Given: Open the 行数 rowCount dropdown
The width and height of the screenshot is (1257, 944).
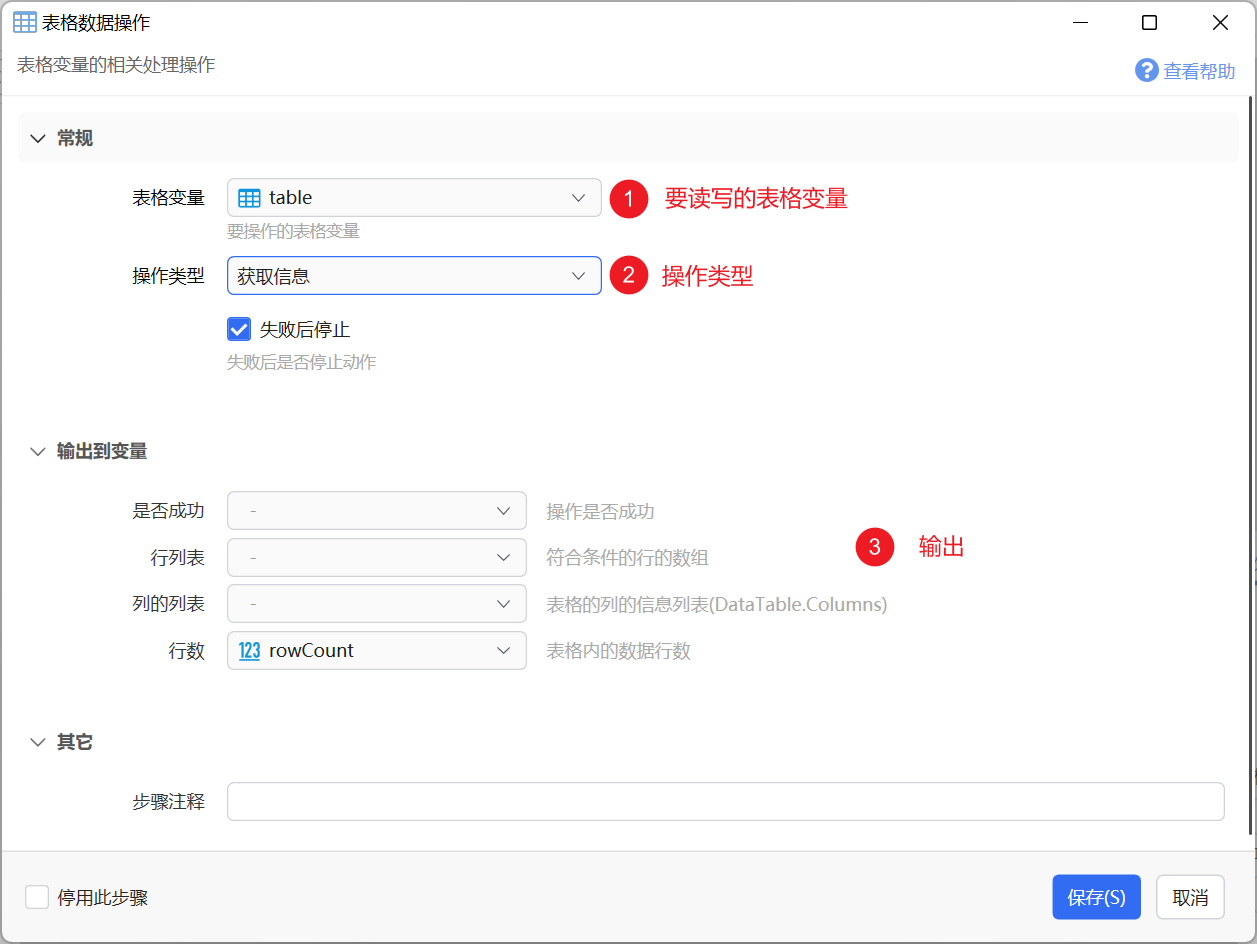Looking at the screenshot, I should click(x=377, y=651).
